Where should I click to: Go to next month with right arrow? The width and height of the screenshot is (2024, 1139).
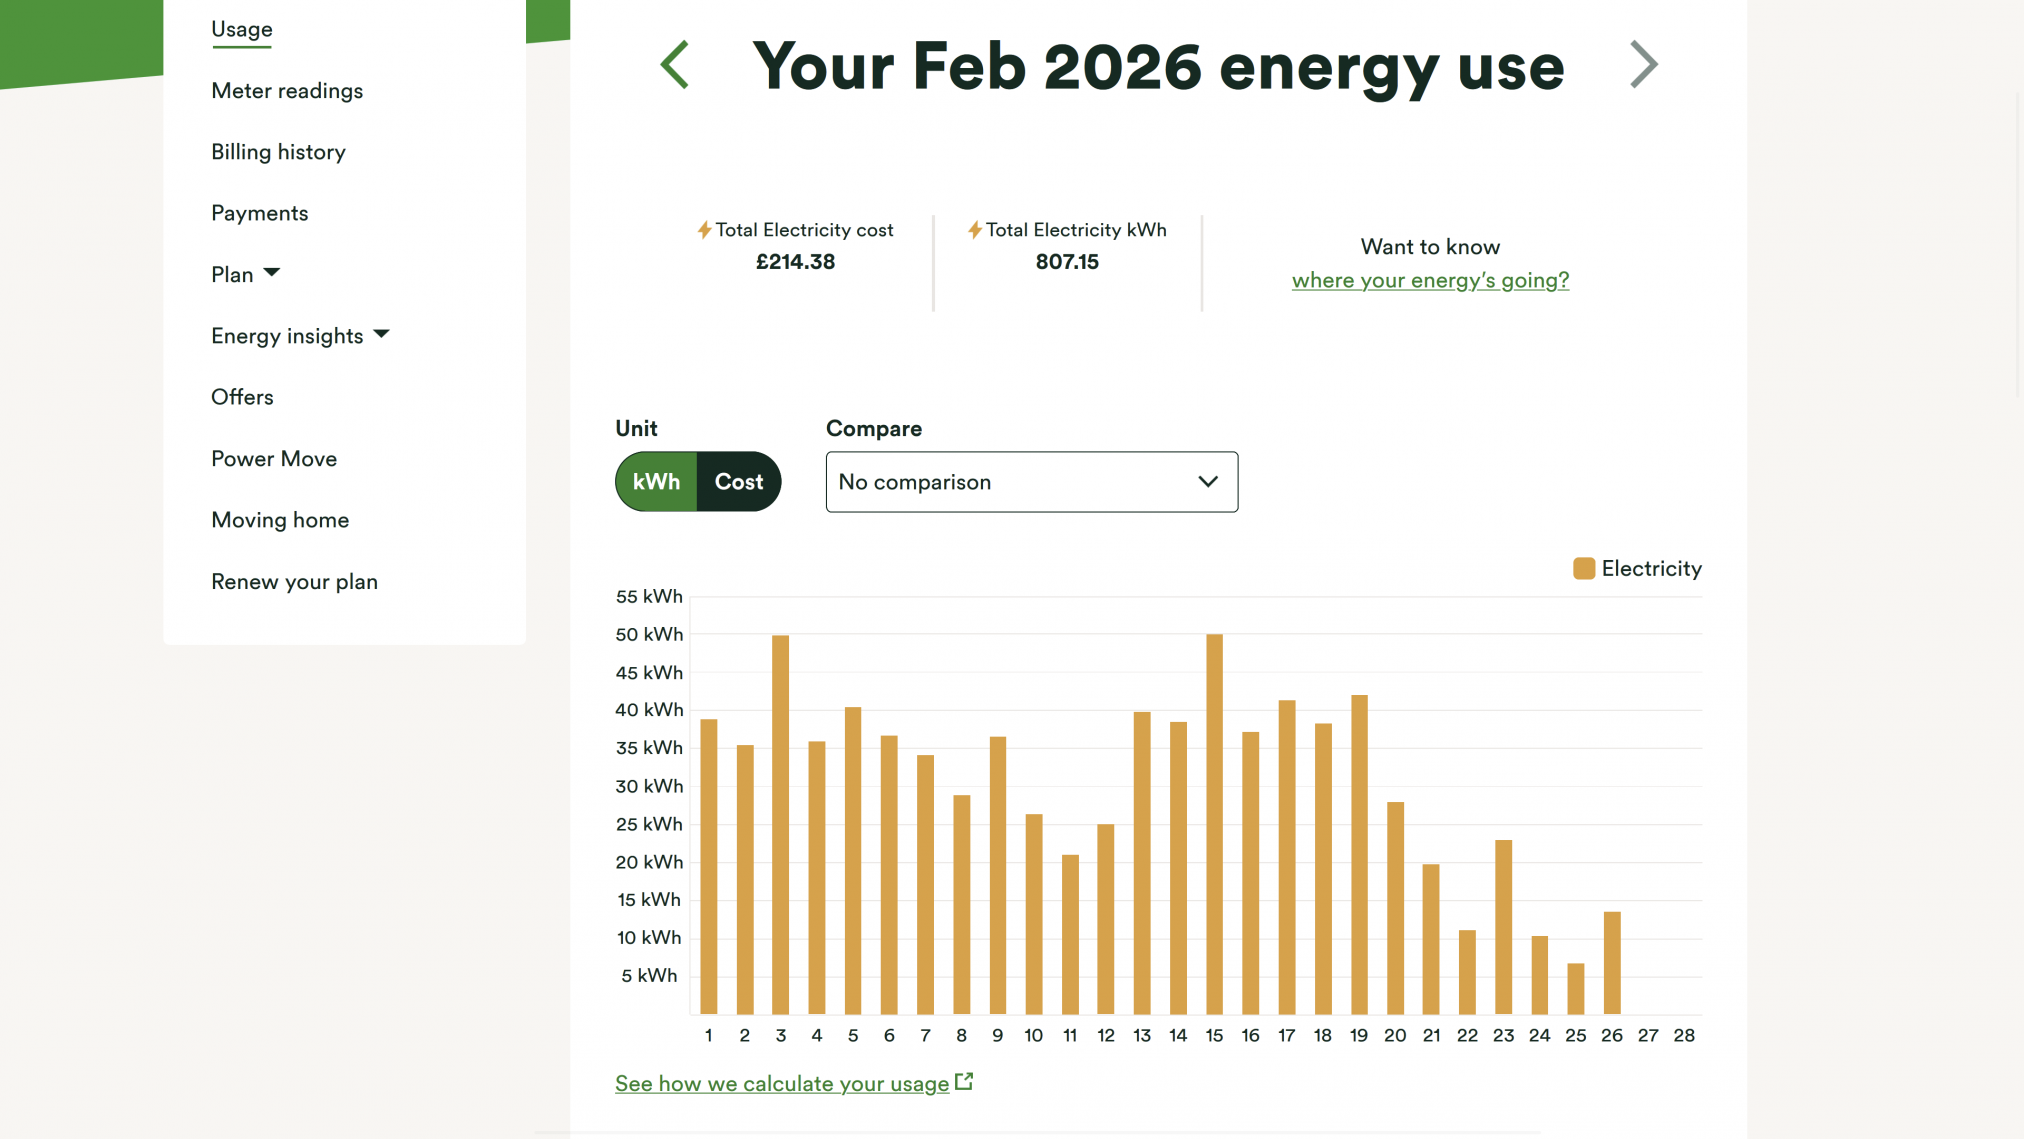pos(1643,66)
